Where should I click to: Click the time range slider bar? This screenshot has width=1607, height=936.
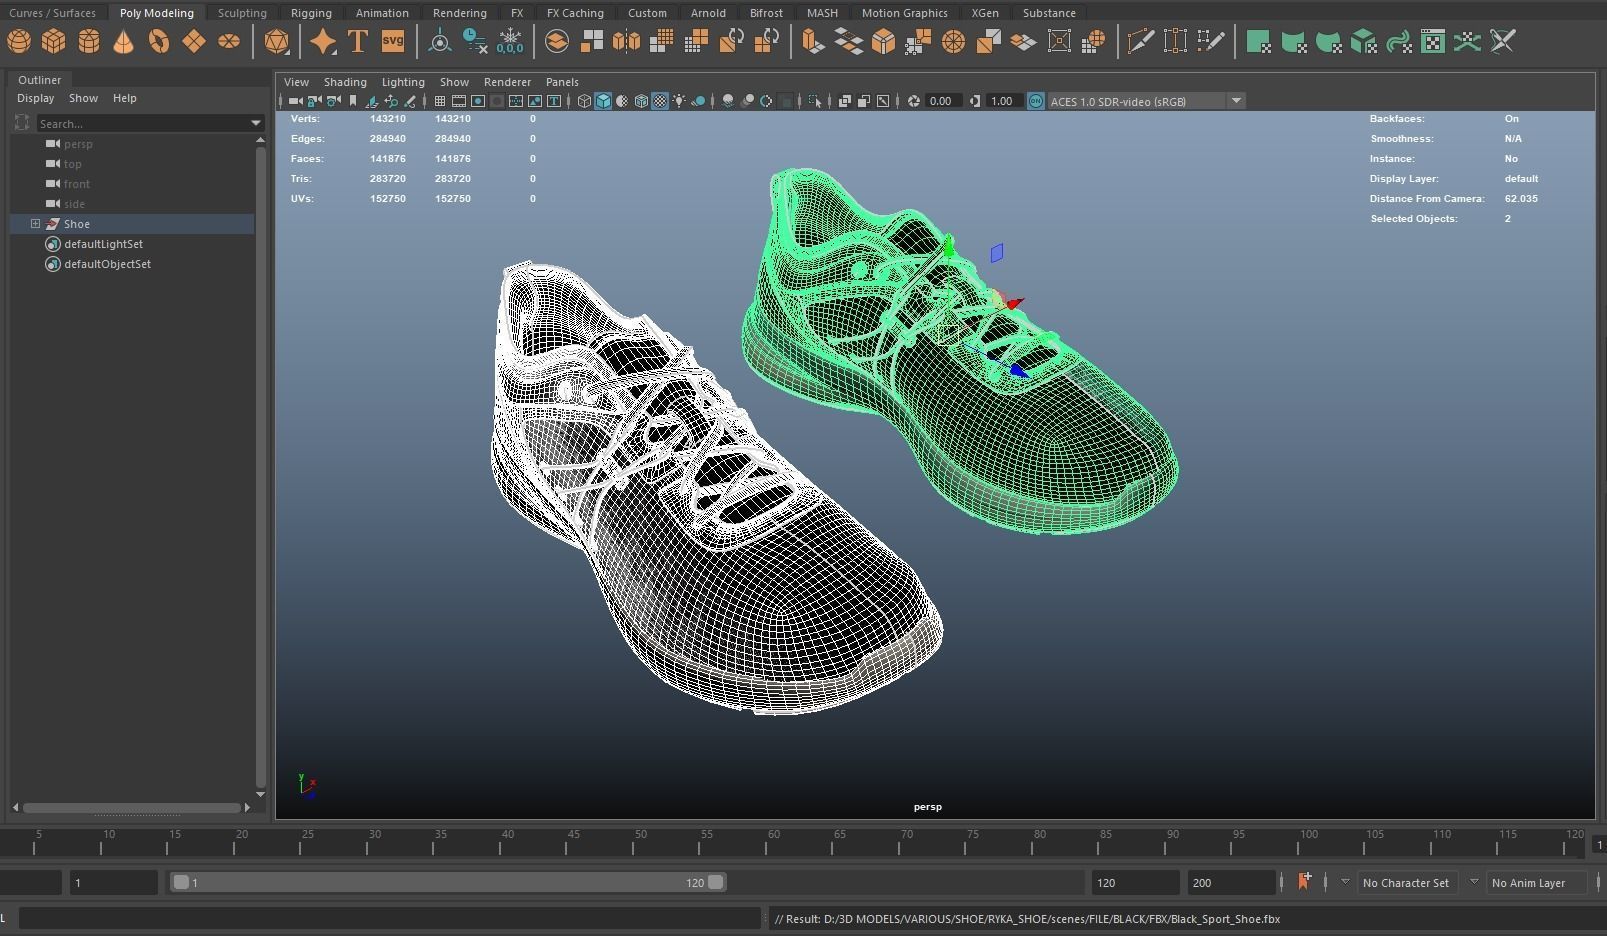[447, 883]
